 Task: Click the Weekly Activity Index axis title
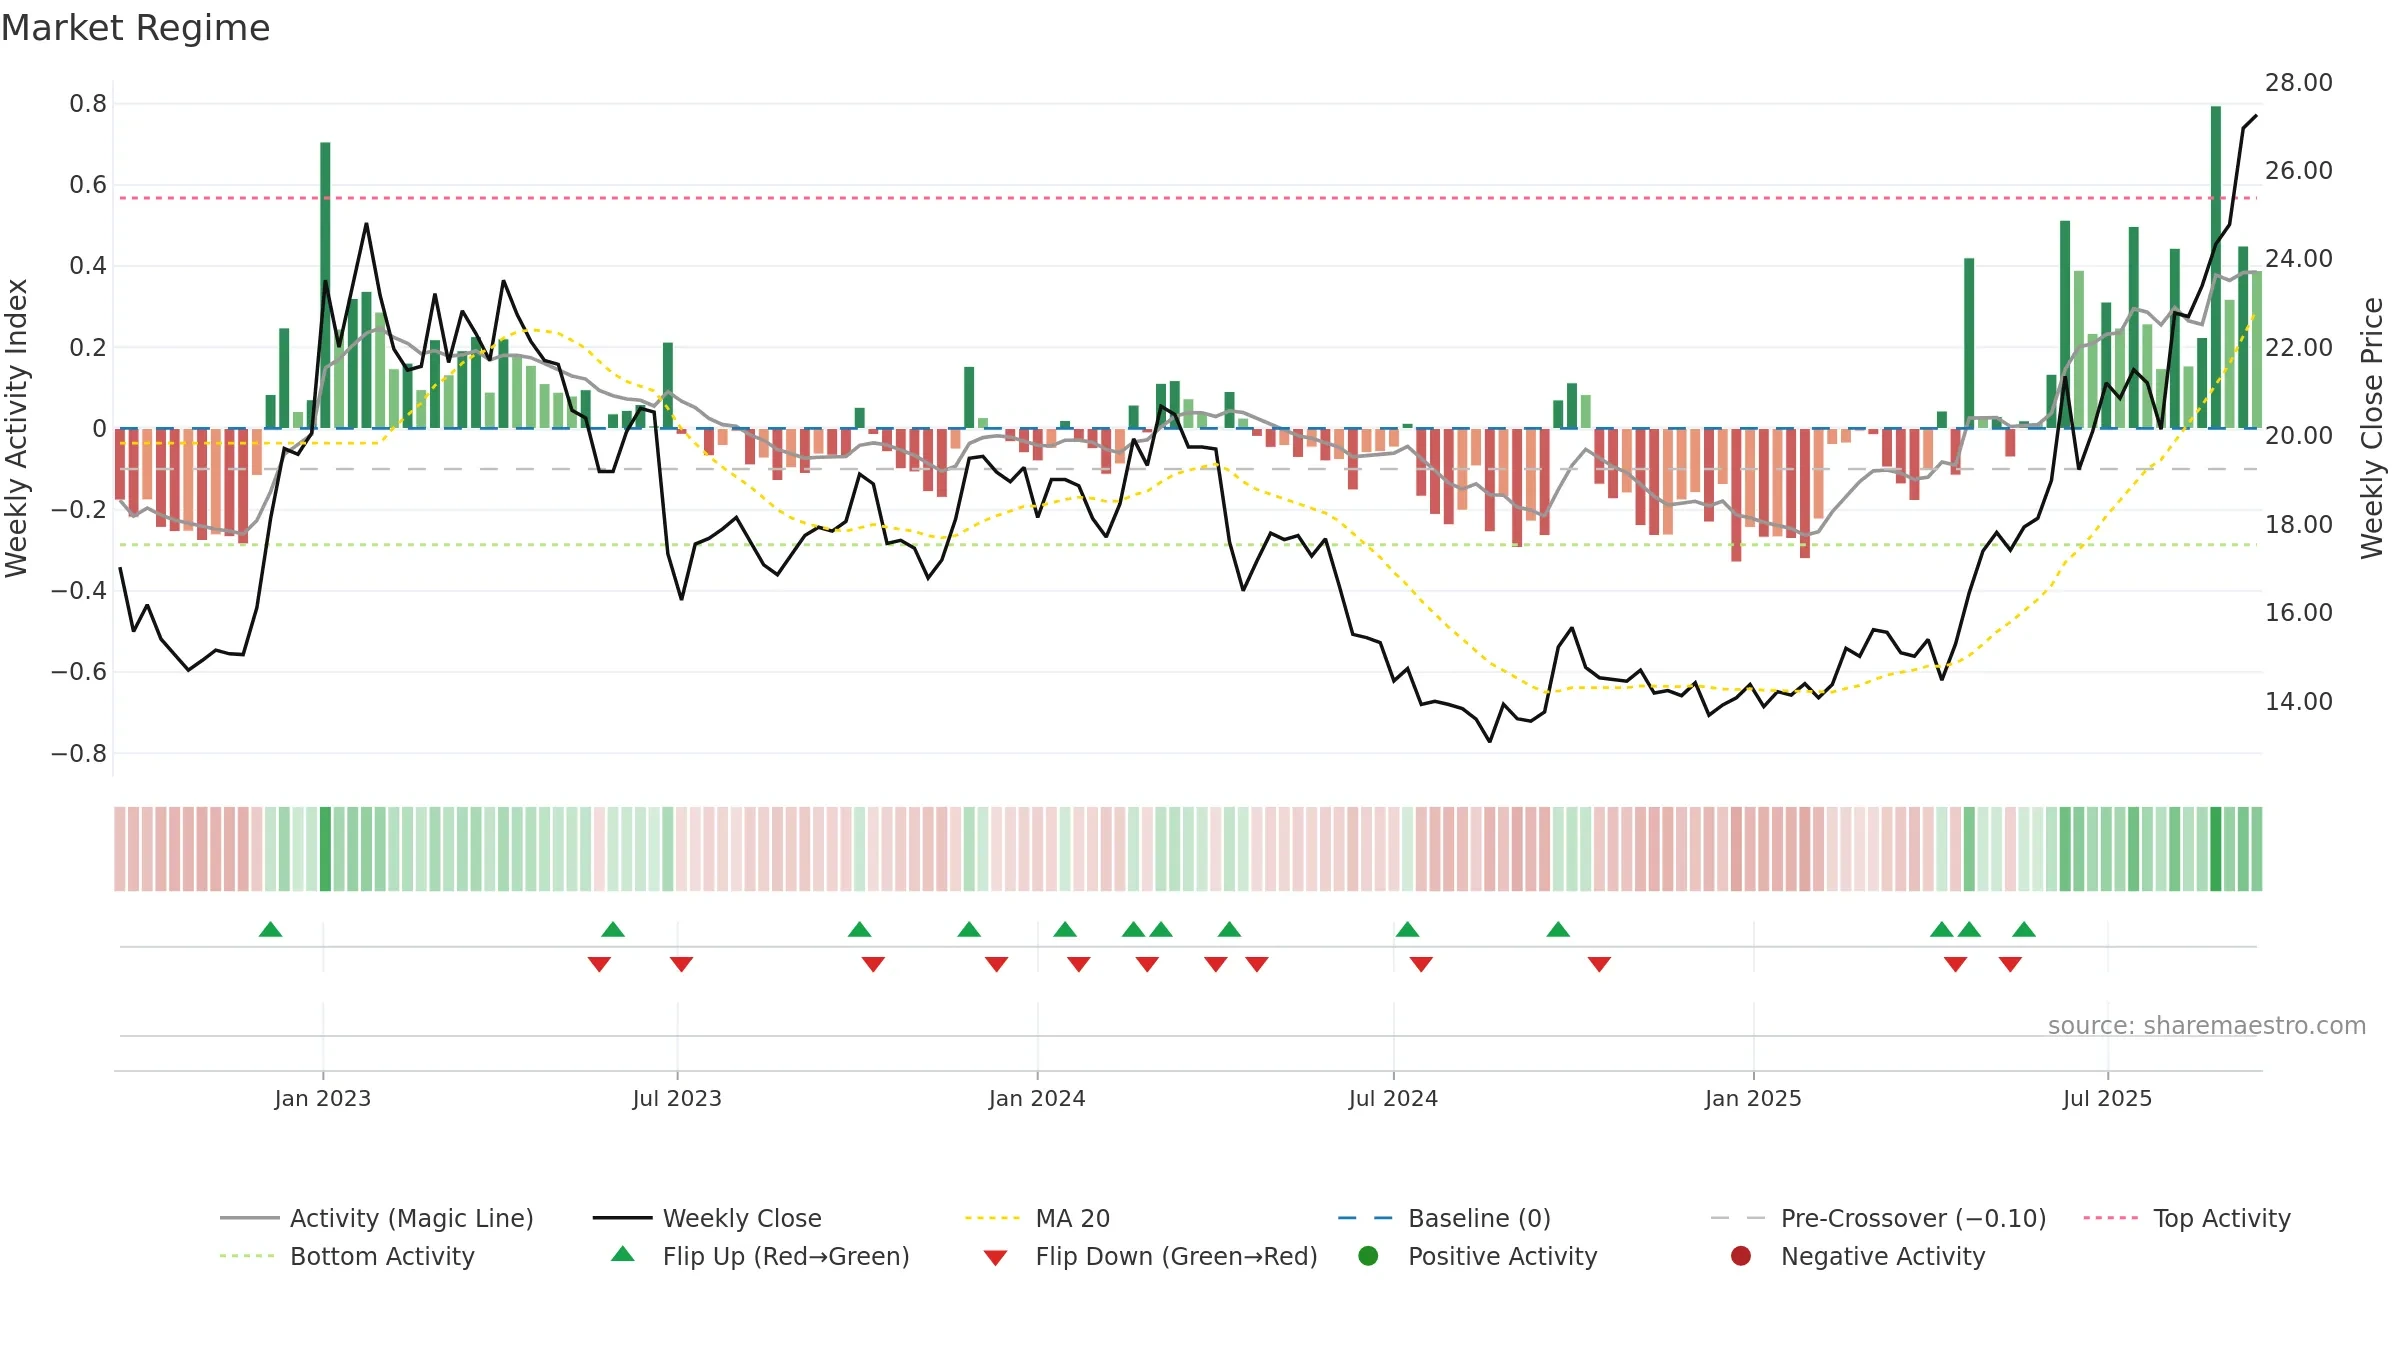click(x=16, y=428)
